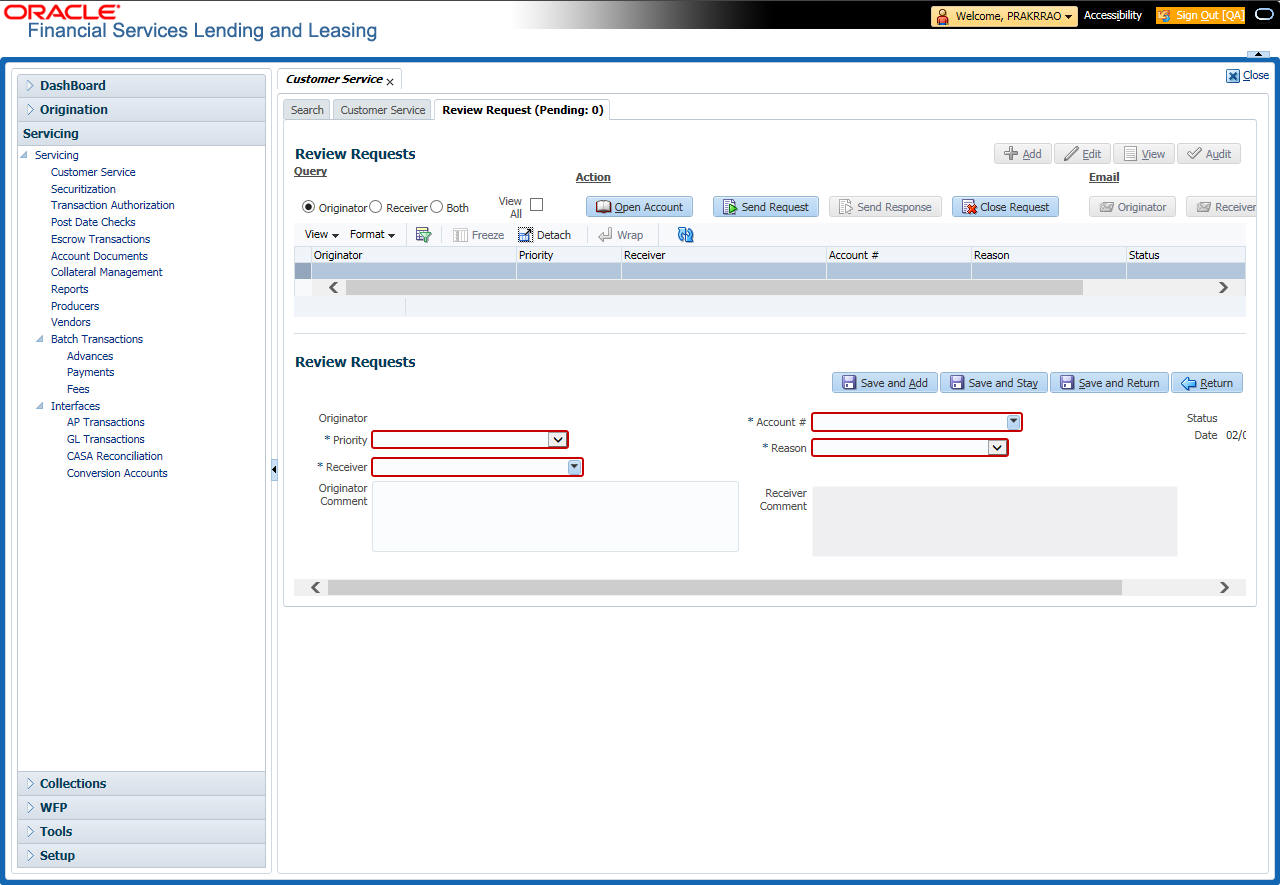Image resolution: width=1280 pixels, height=885 pixels.
Task: Click Save and Return button
Action: [1109, 383]
